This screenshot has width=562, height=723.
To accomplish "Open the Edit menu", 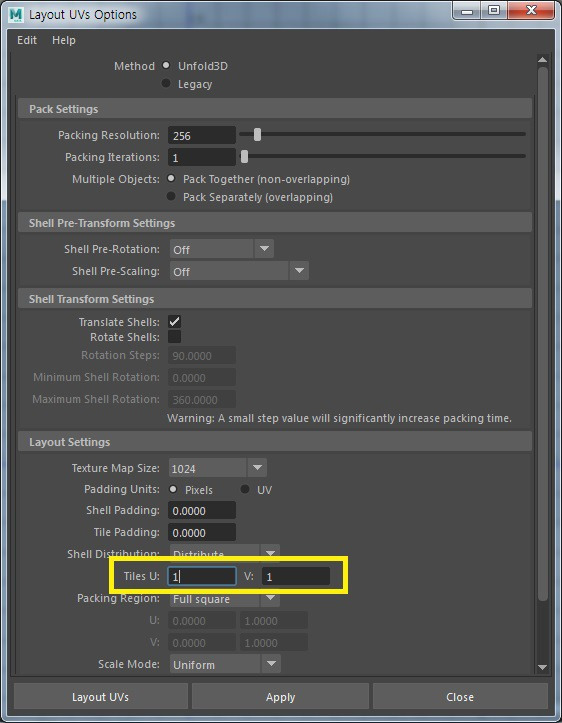I will pyautogui.click(x=27, y=40).
